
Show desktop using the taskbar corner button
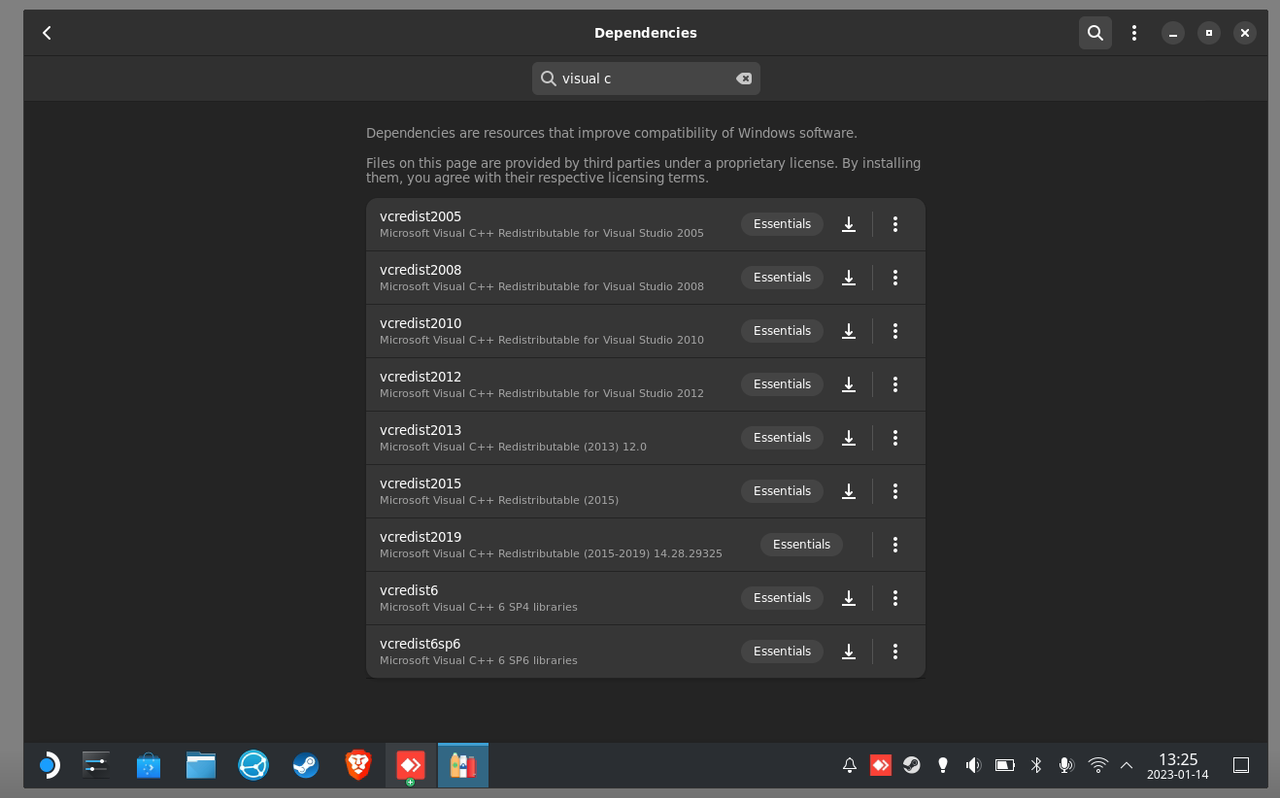[1241, 766]
